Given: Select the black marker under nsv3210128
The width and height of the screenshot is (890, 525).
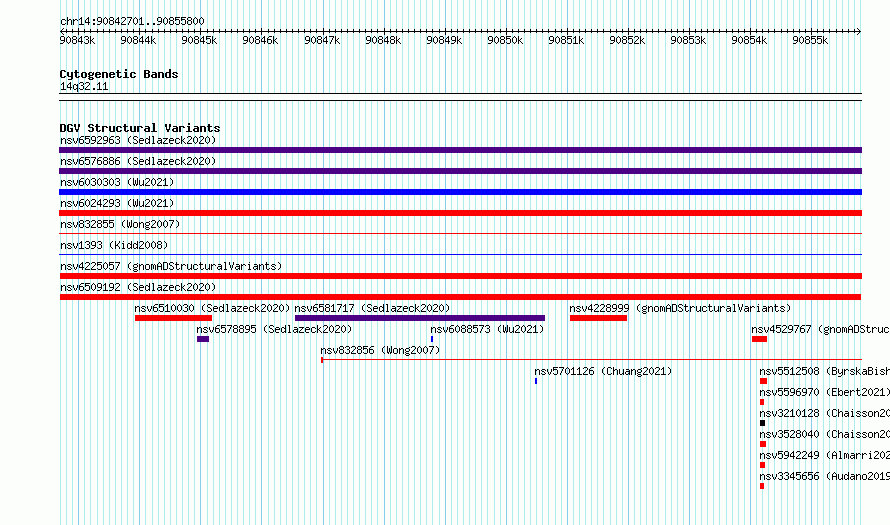Looking at the screenshot, I should tap(762, 423).
